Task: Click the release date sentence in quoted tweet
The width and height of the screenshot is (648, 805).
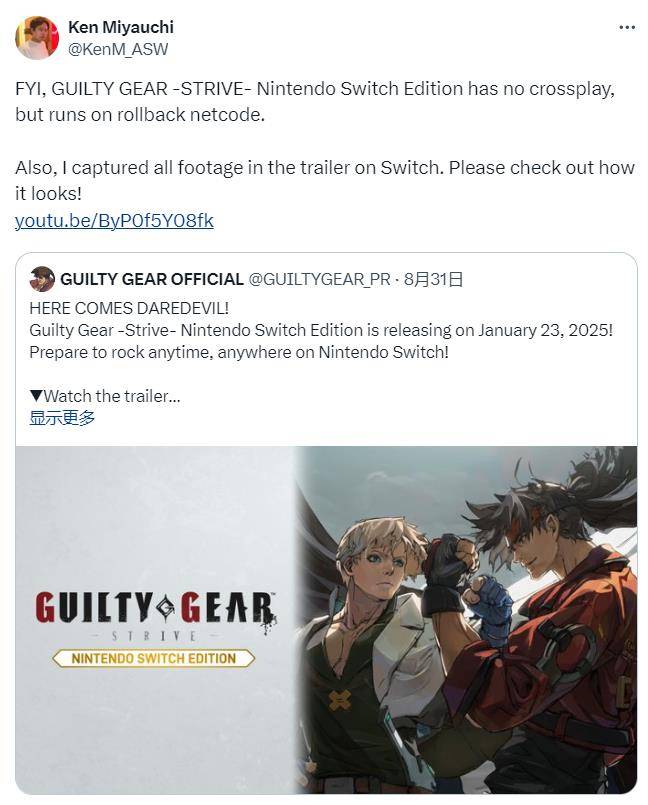Action: tap(321, 330)
